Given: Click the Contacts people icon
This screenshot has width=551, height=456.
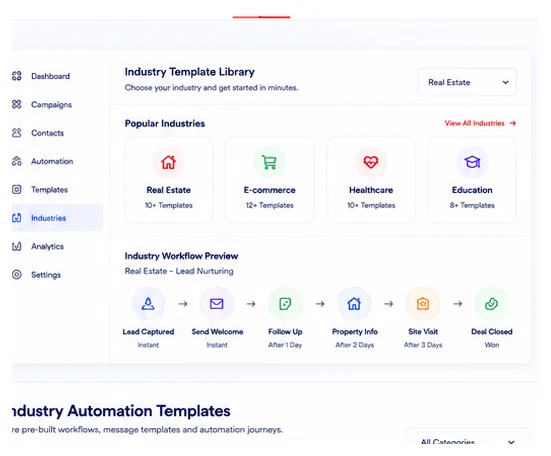Looking at the screenshot, I should point(17,133).
